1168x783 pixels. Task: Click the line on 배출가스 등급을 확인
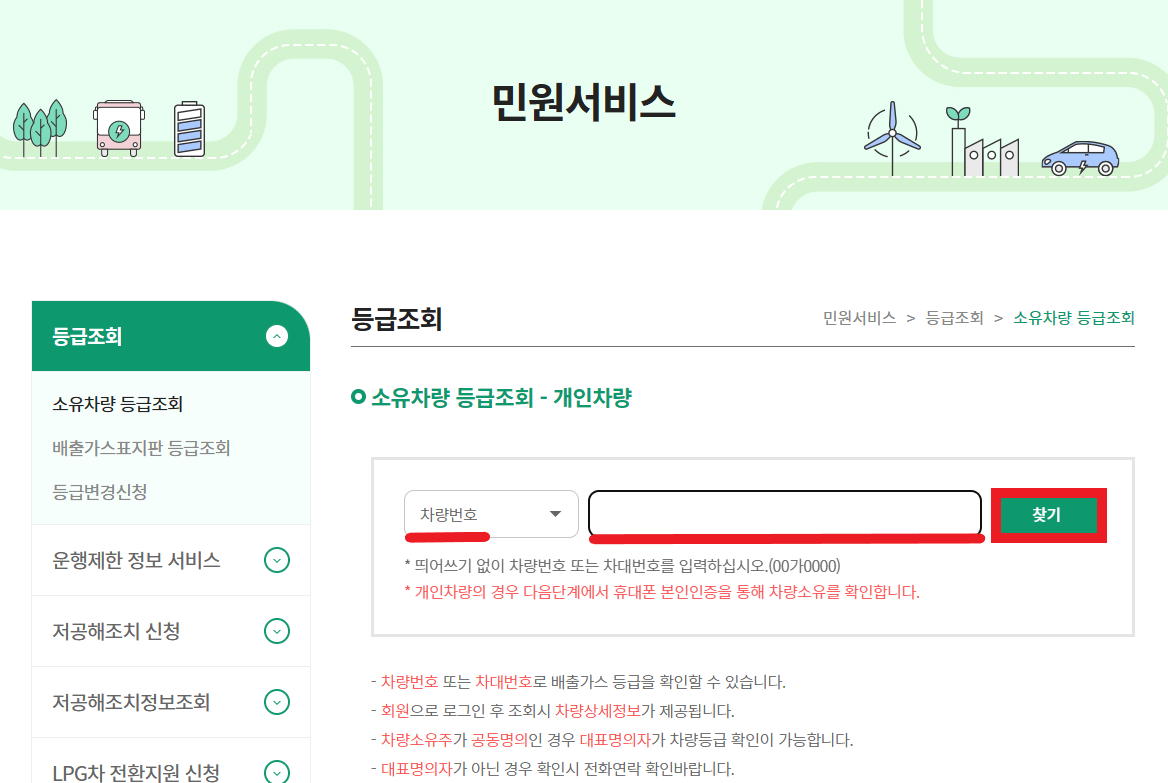pyautogui.click(x=578, y=682)
